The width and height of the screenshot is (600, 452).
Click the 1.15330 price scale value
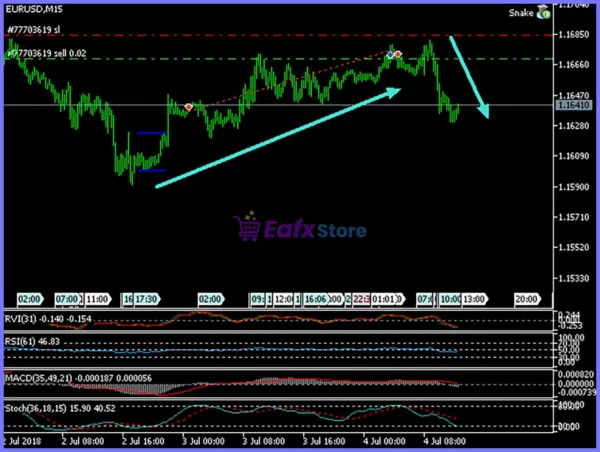[x=574, y=278]
